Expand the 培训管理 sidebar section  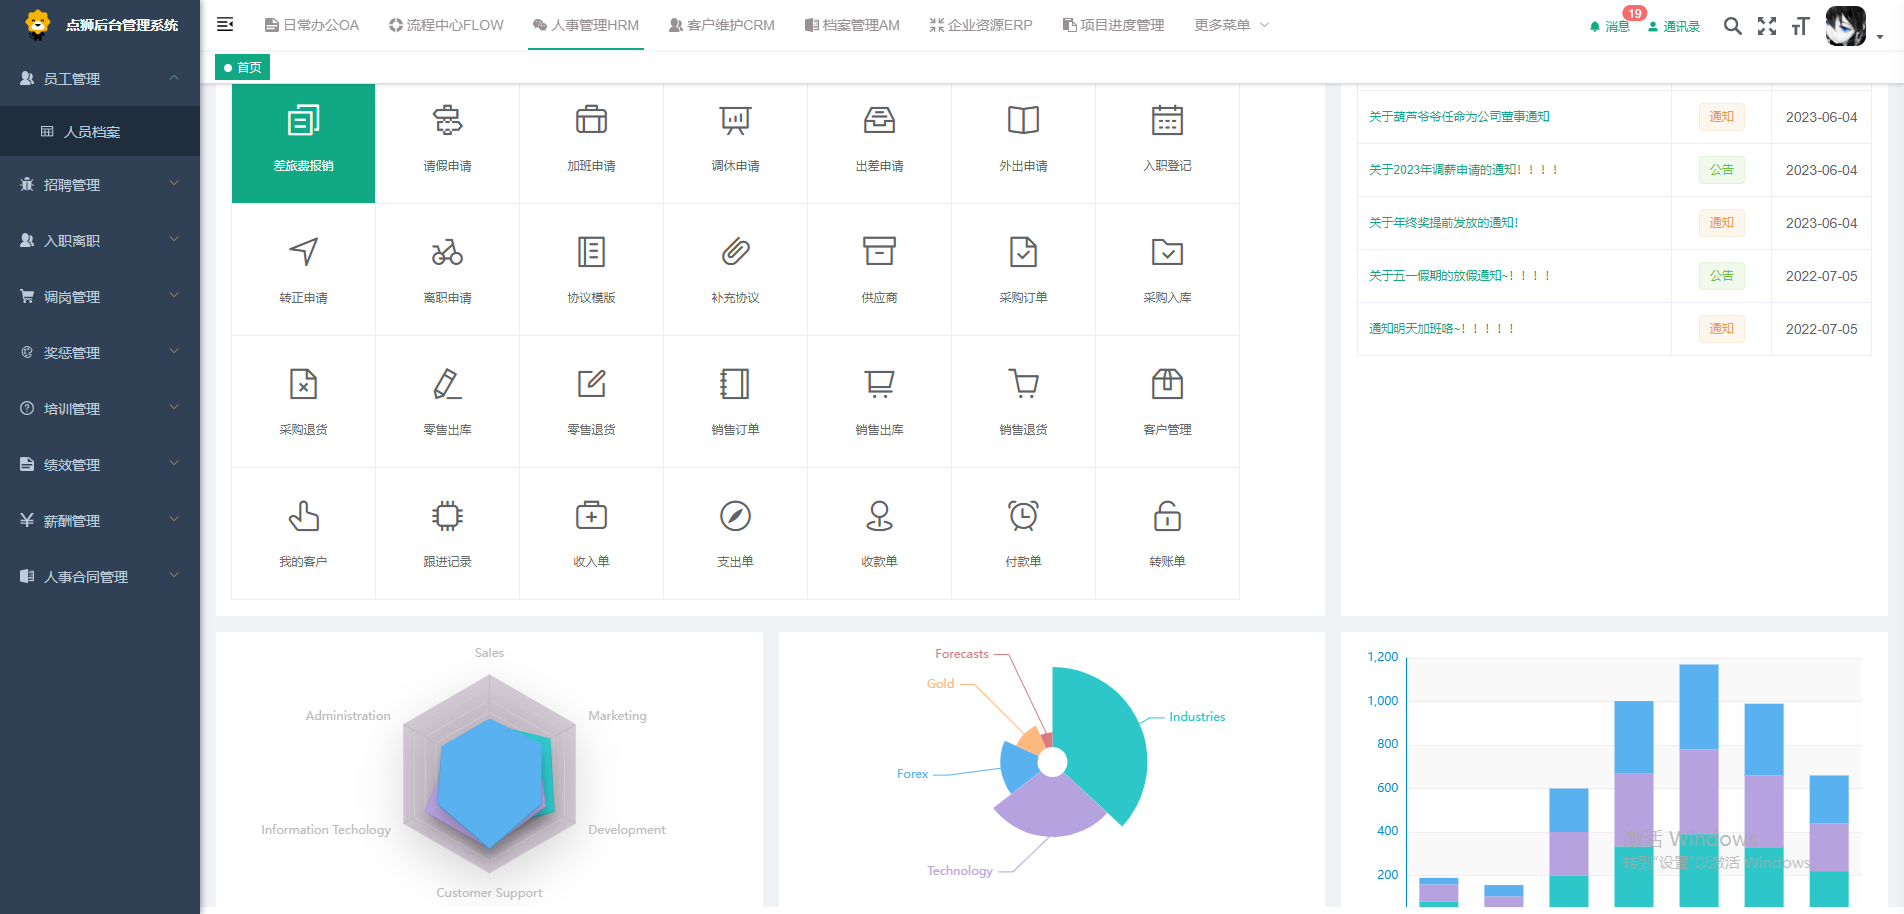click(100, 408)
